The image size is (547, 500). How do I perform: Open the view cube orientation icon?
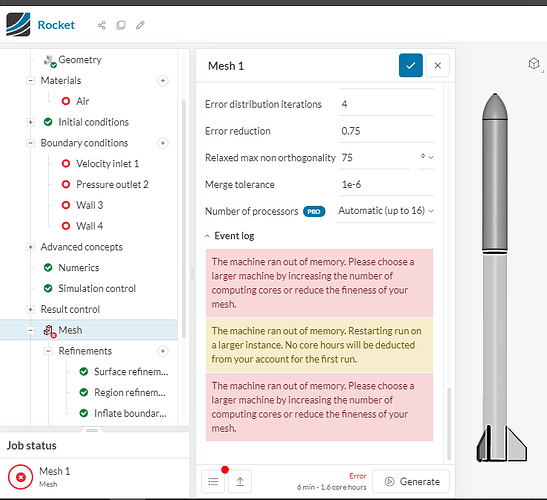(534, 64)
